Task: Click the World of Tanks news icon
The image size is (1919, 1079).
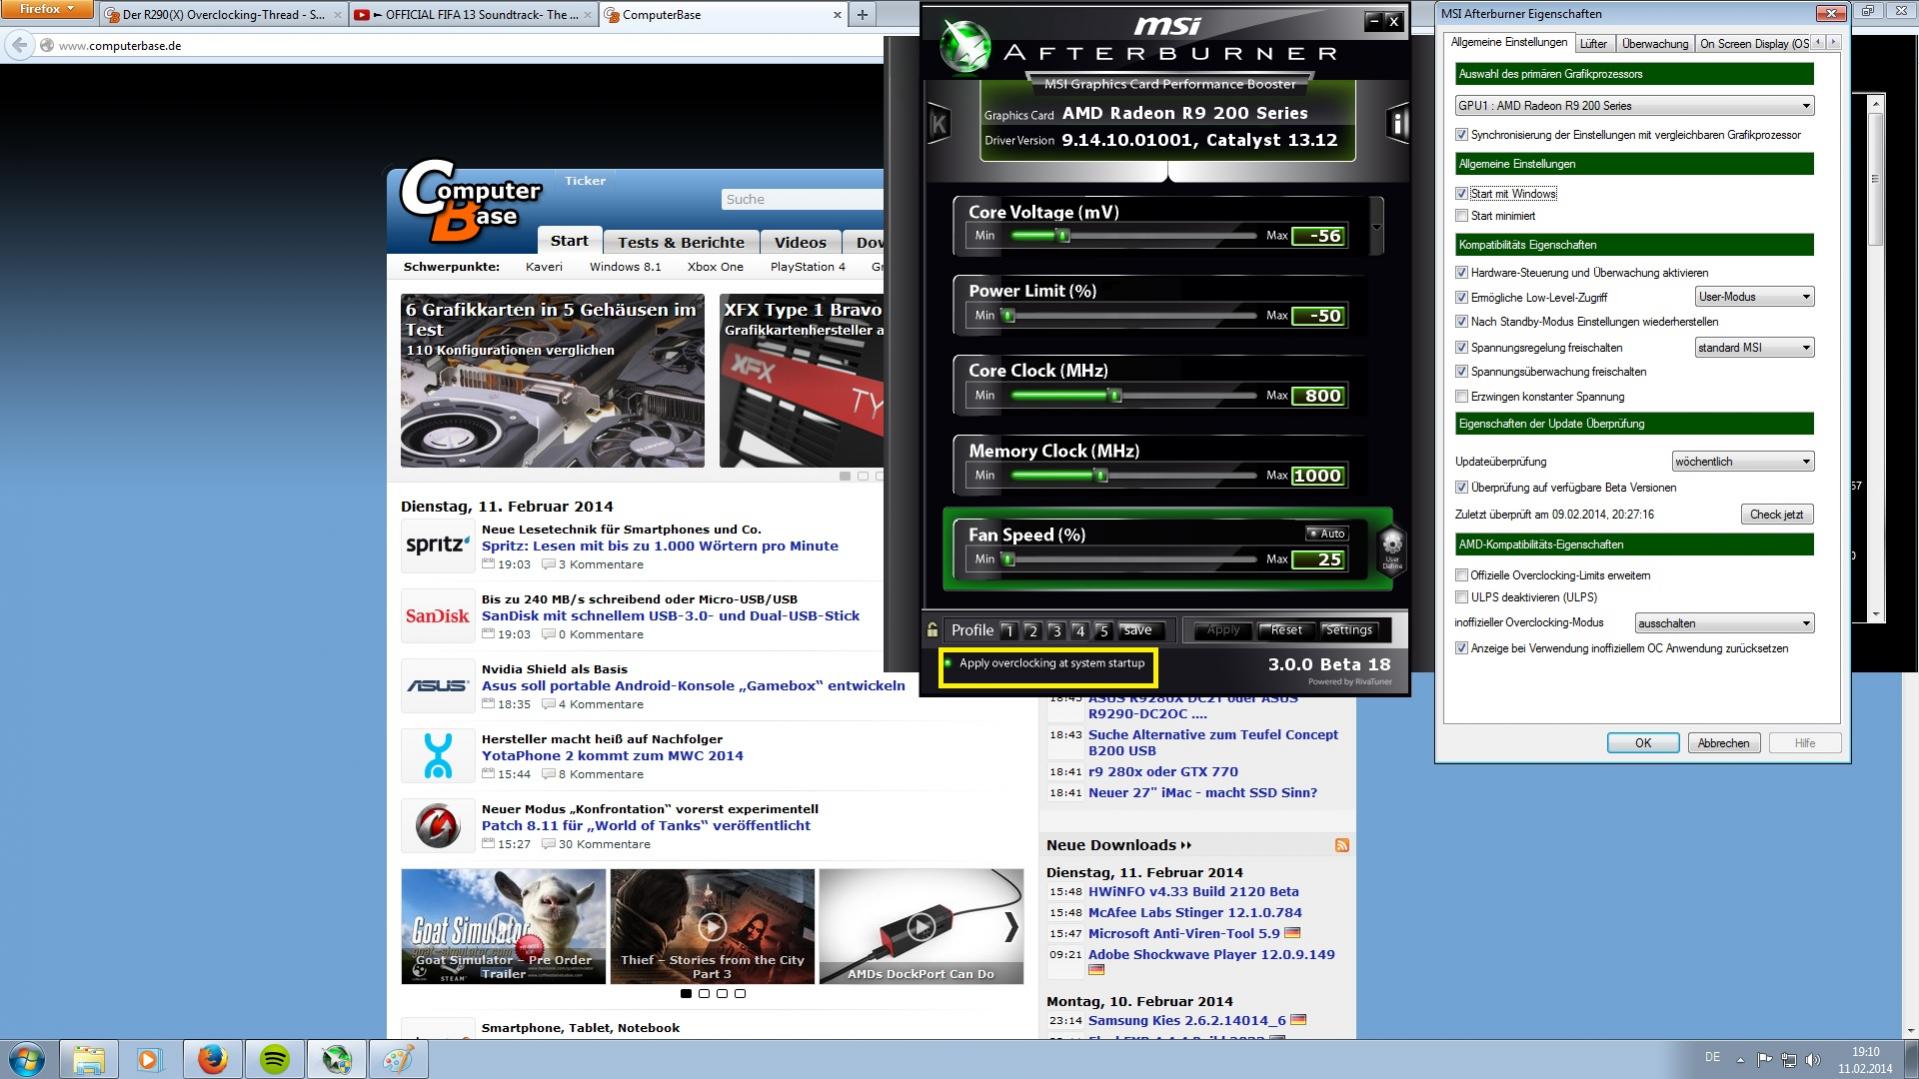Action: pyautogui.click(x=437, y=825)
